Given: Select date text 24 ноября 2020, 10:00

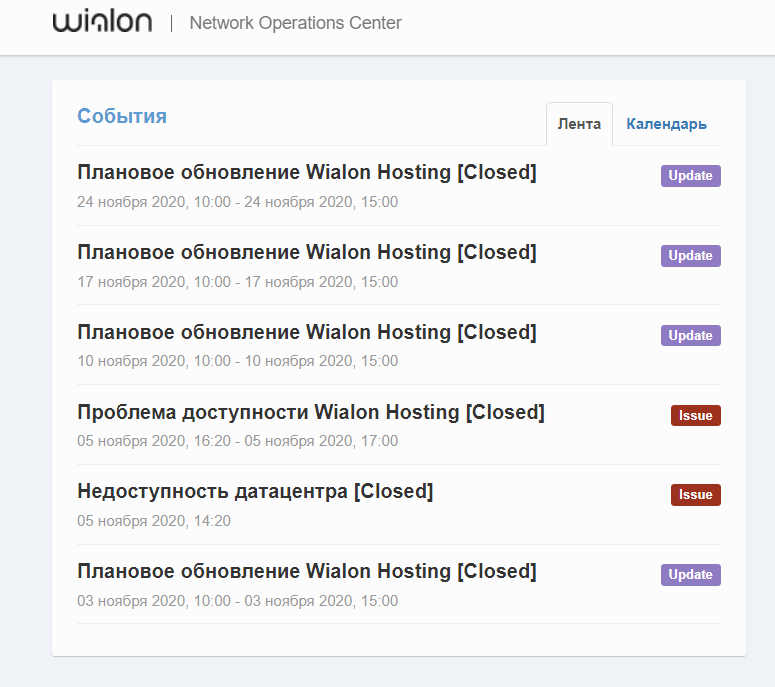Looking at the screenshot, I should 154,202.
